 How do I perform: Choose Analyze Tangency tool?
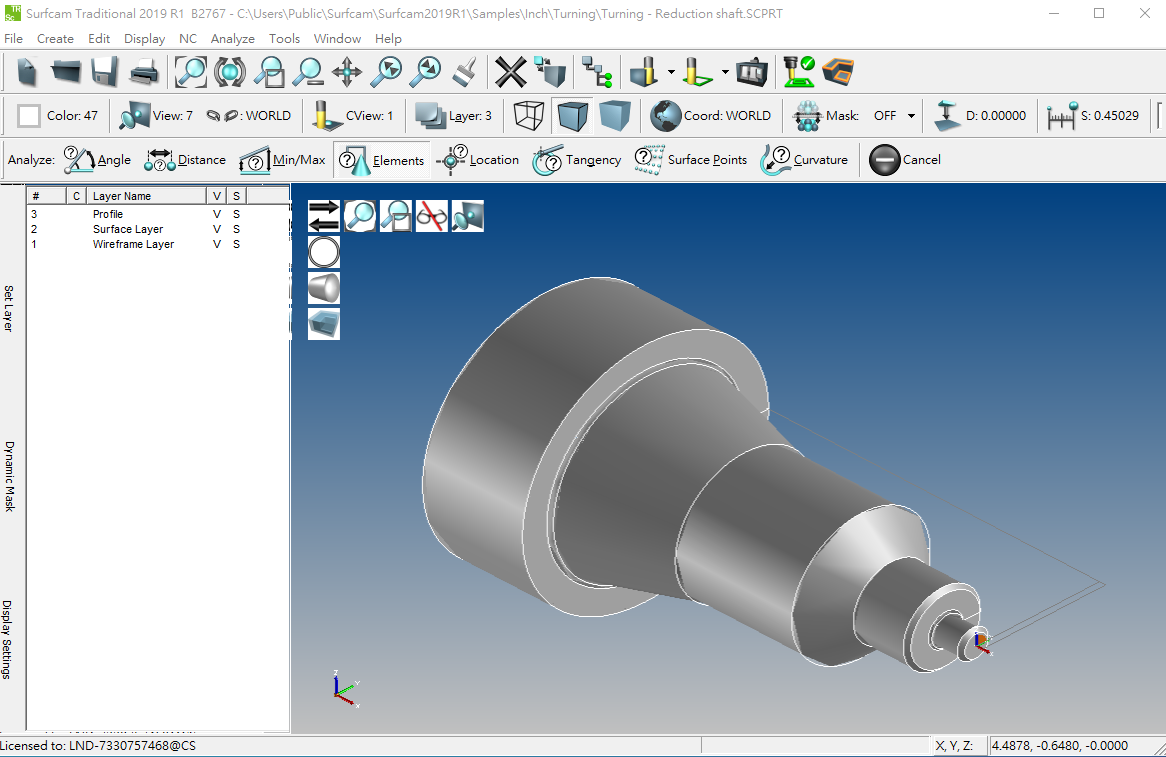click(577, 160)
